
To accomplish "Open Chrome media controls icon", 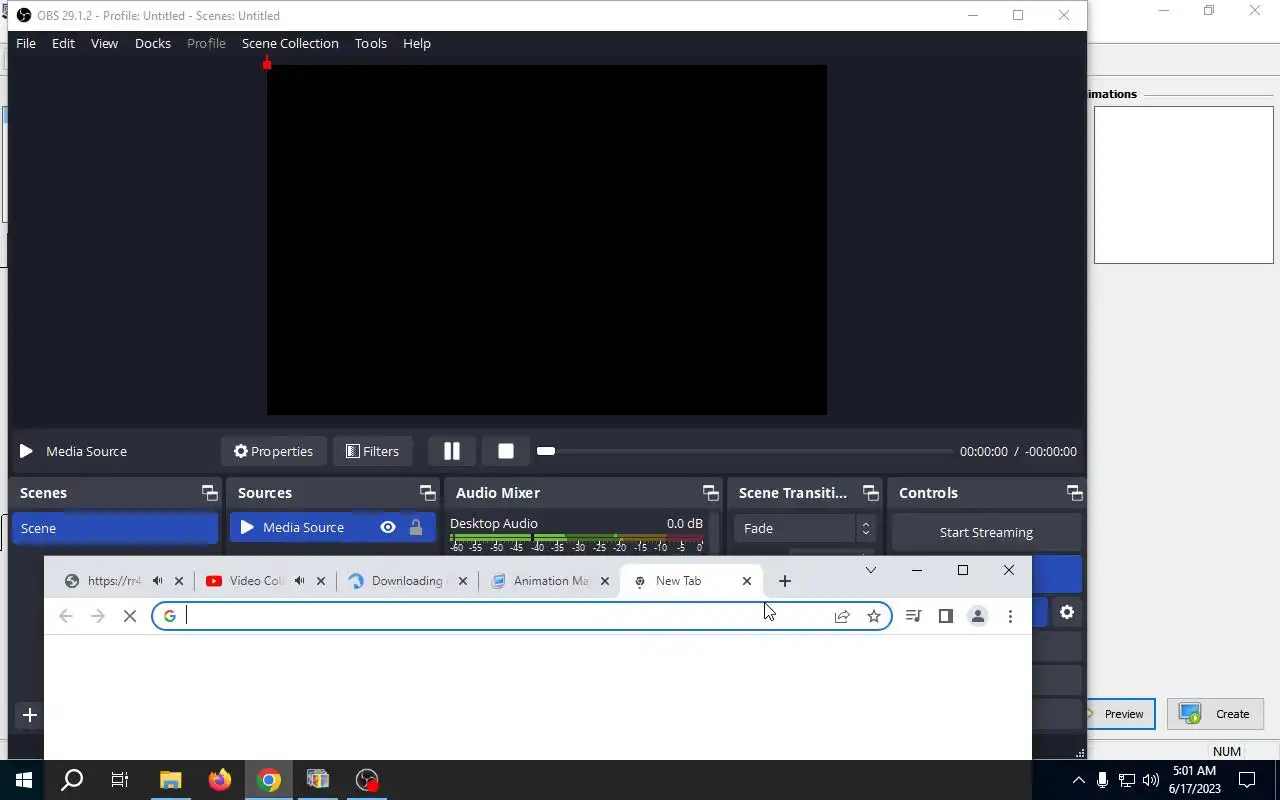I will 913,616.
